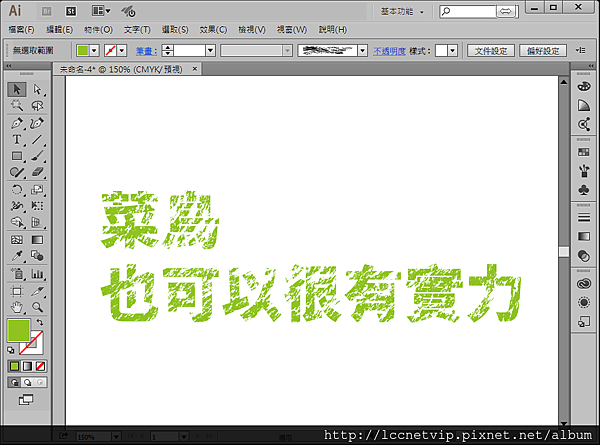Viewport: 600px width, 445px height.
Task: Open brush definition dropdown
Action: point(362,51)
